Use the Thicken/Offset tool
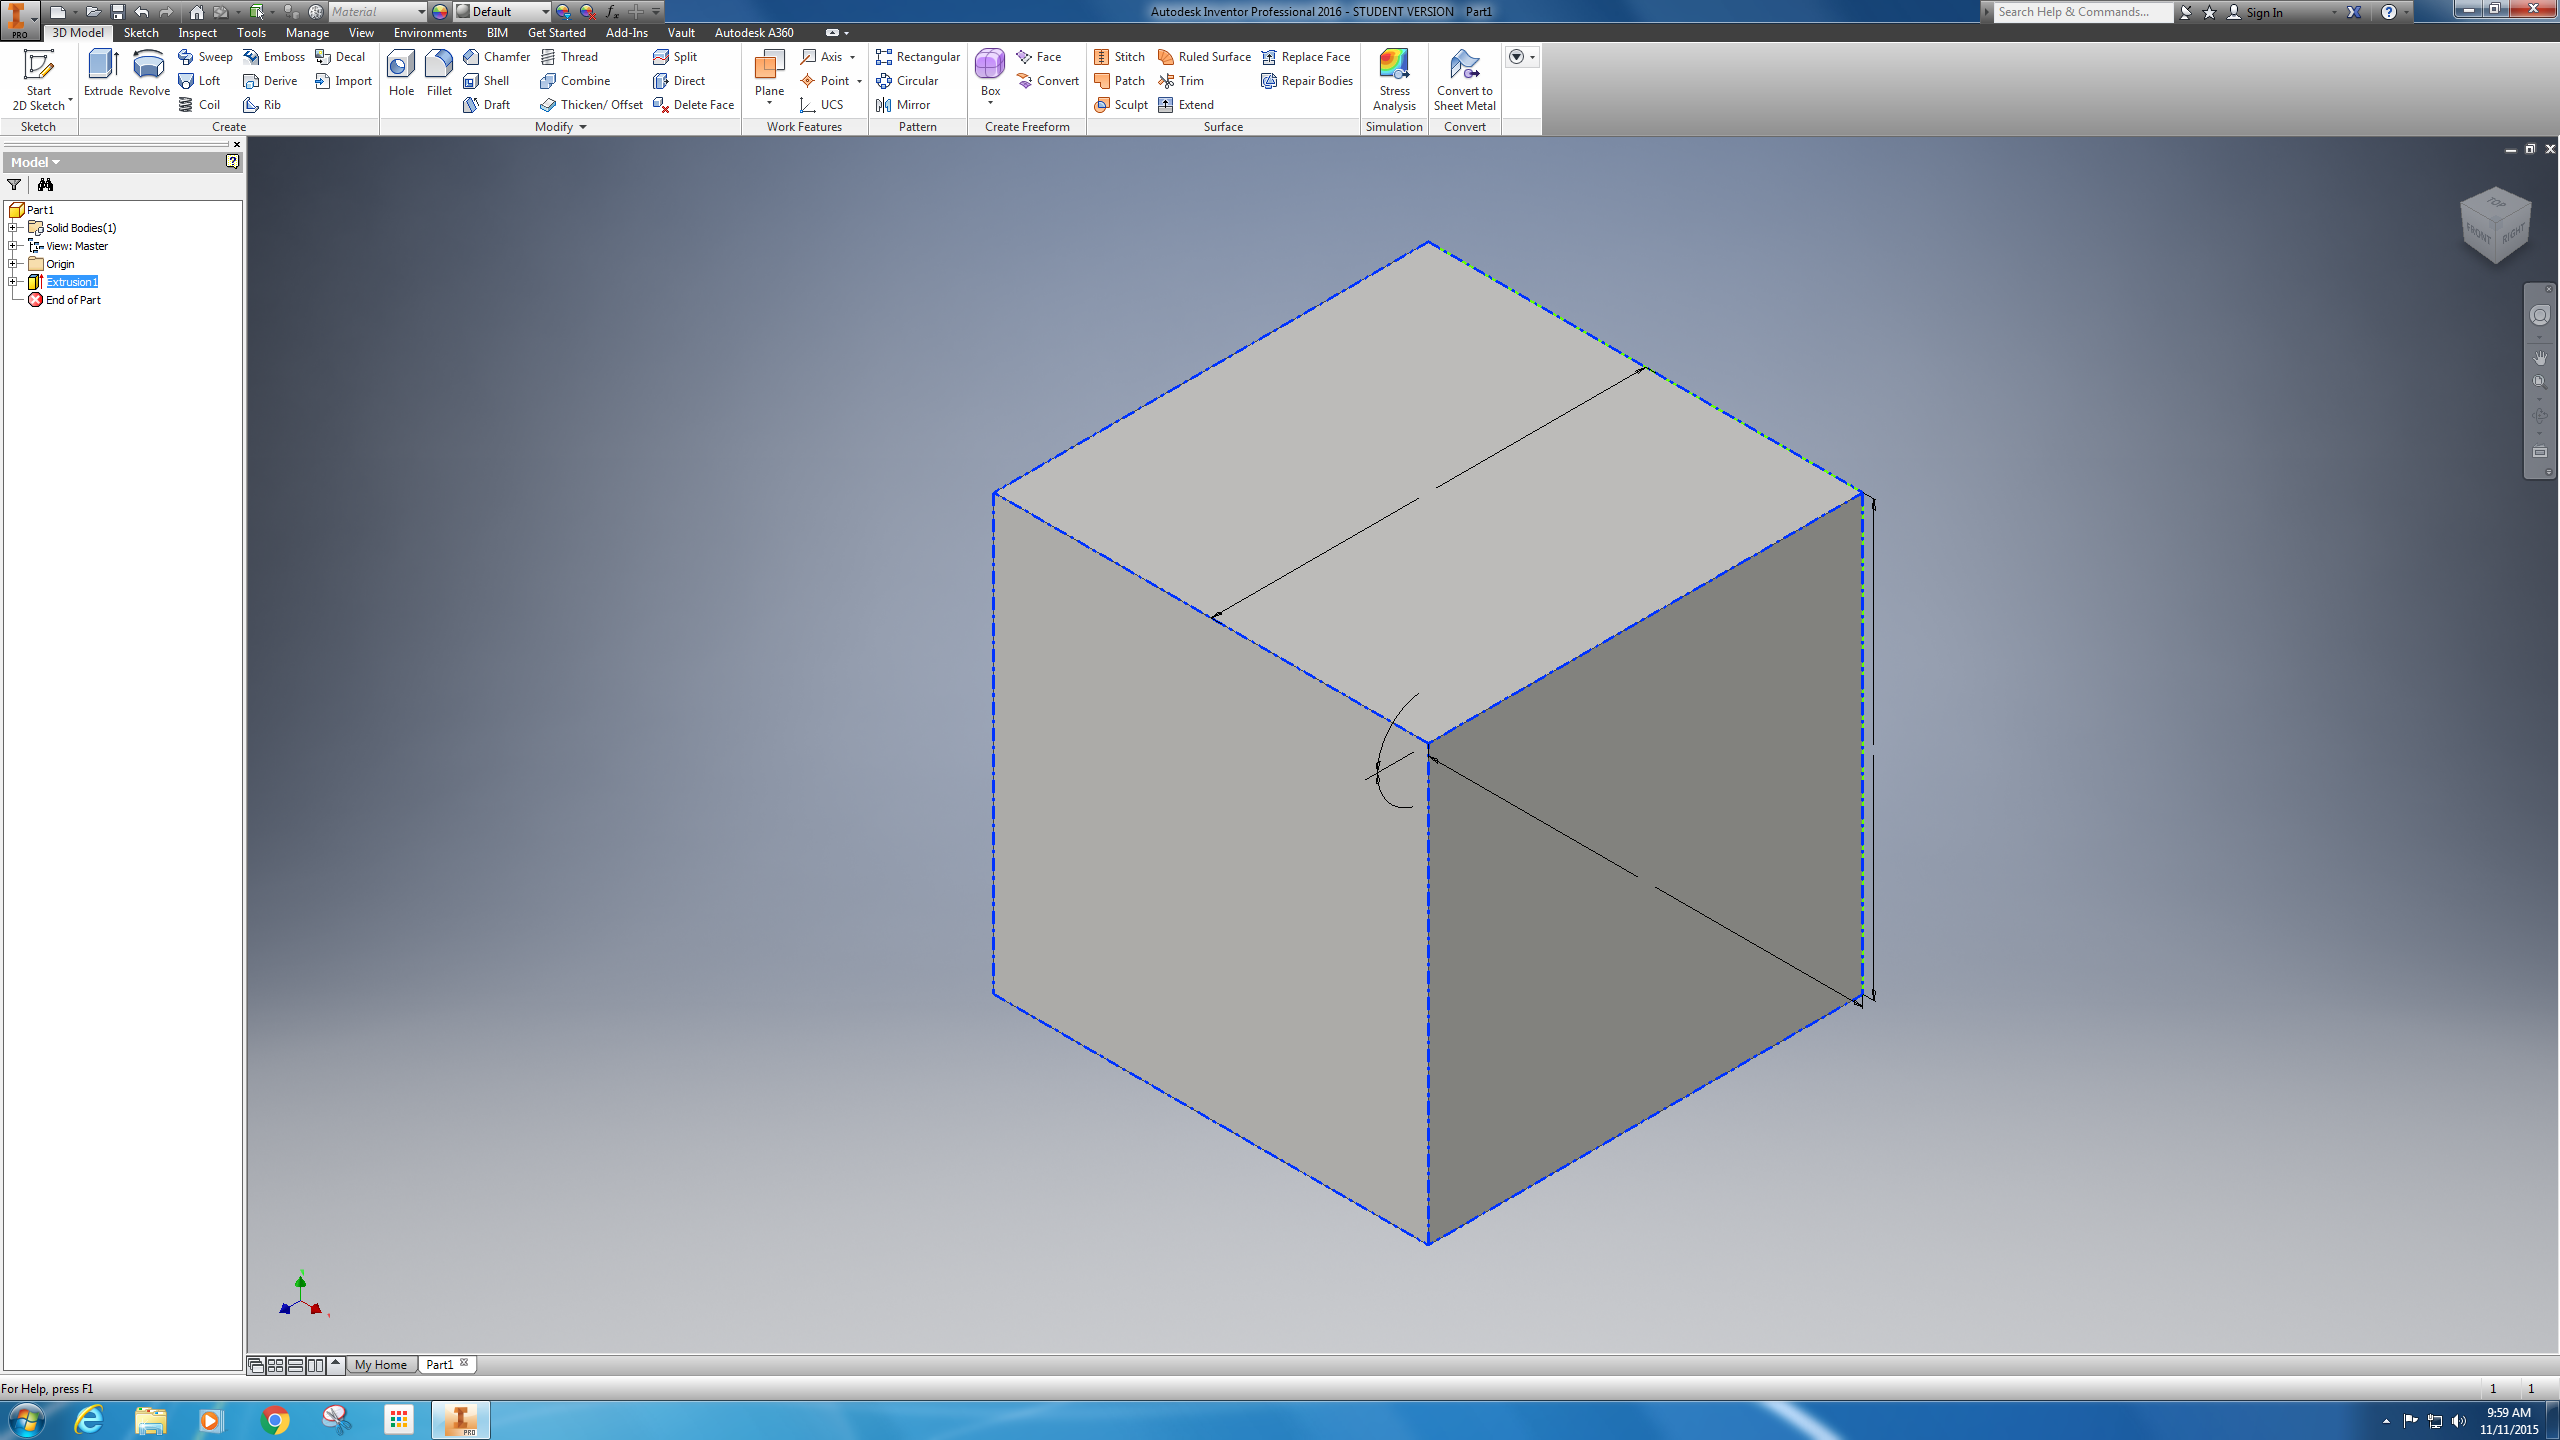 [591, 105]
